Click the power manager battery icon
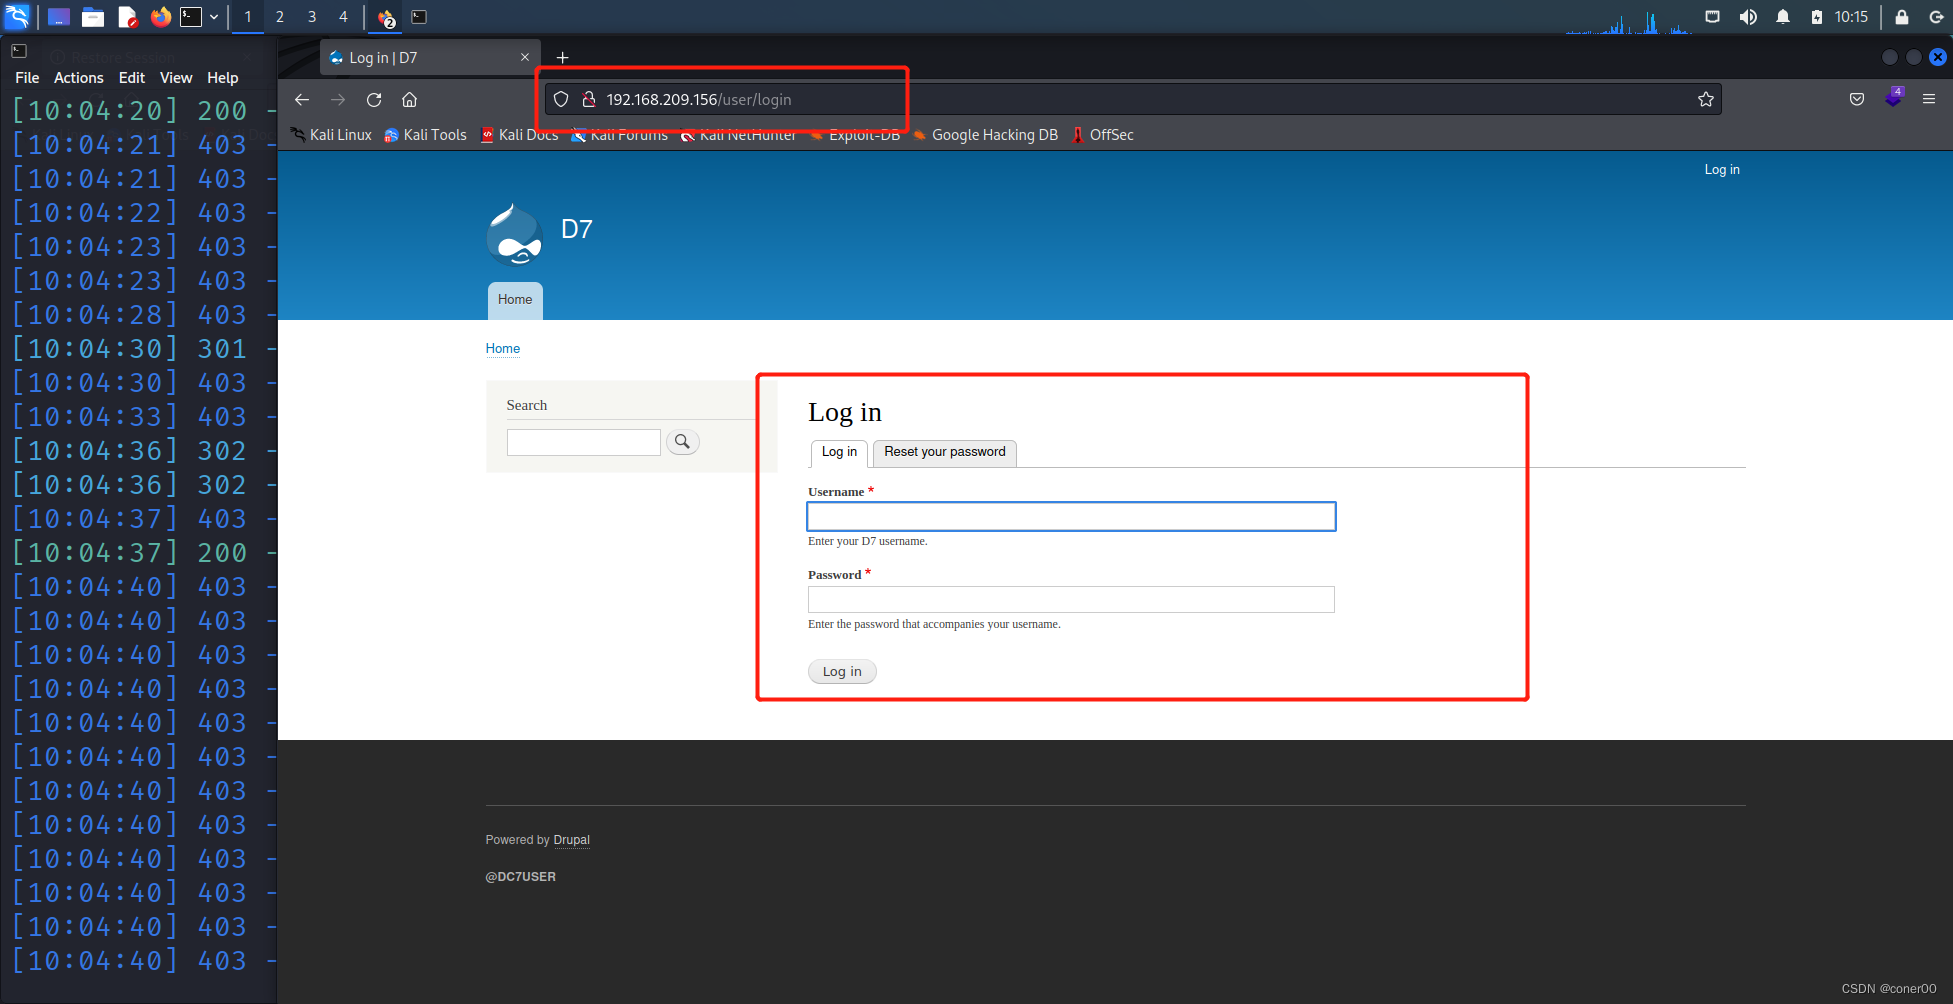 [1817, 17]
